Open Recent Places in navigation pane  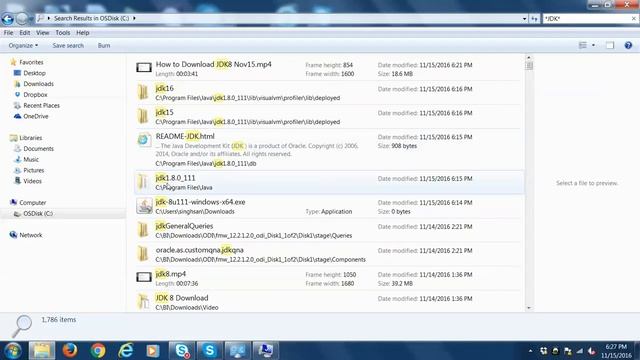click(37, 105)
